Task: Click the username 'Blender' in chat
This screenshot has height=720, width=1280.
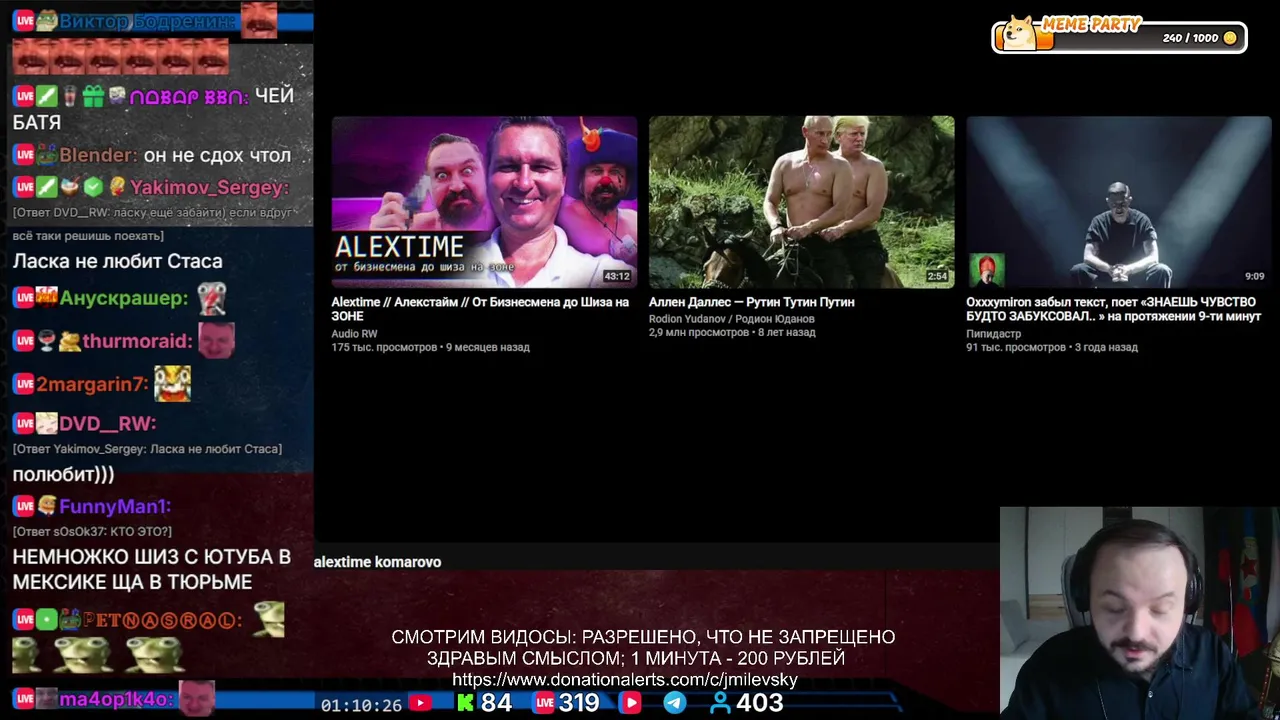Action: click(x=96, y=155)
